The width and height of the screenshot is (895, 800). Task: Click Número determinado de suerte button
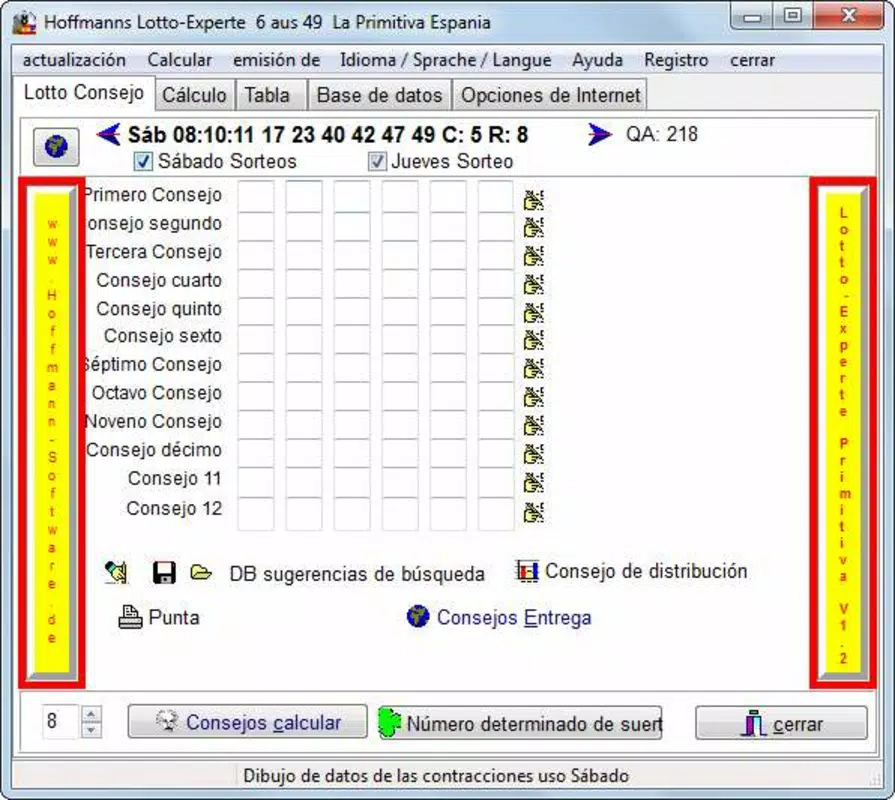click(x=520, y=722)
